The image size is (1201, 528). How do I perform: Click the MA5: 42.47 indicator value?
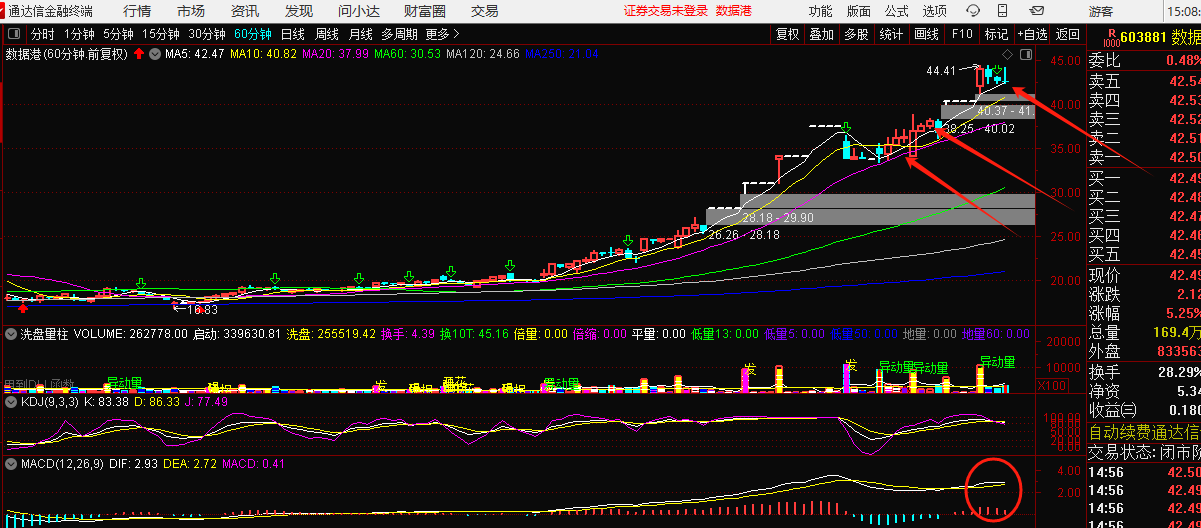pyautogui.click(x=195, y=53)
